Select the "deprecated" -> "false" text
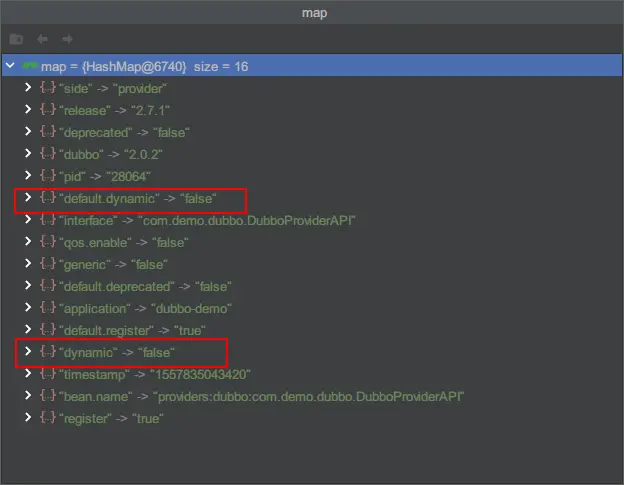 click(x=124, y=132)
